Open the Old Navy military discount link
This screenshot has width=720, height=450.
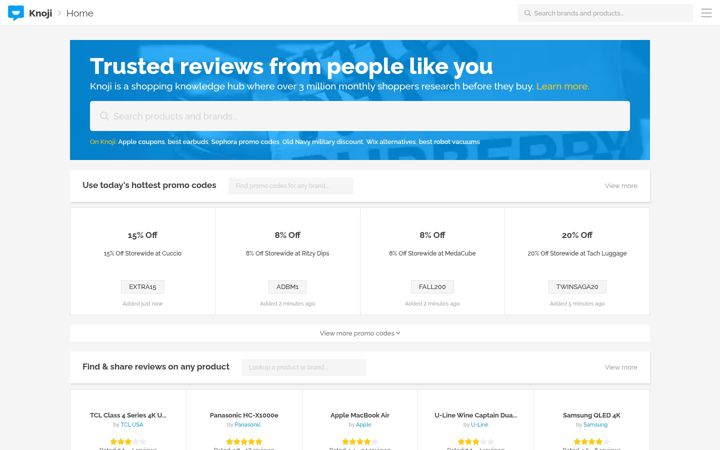click(322, 142)
